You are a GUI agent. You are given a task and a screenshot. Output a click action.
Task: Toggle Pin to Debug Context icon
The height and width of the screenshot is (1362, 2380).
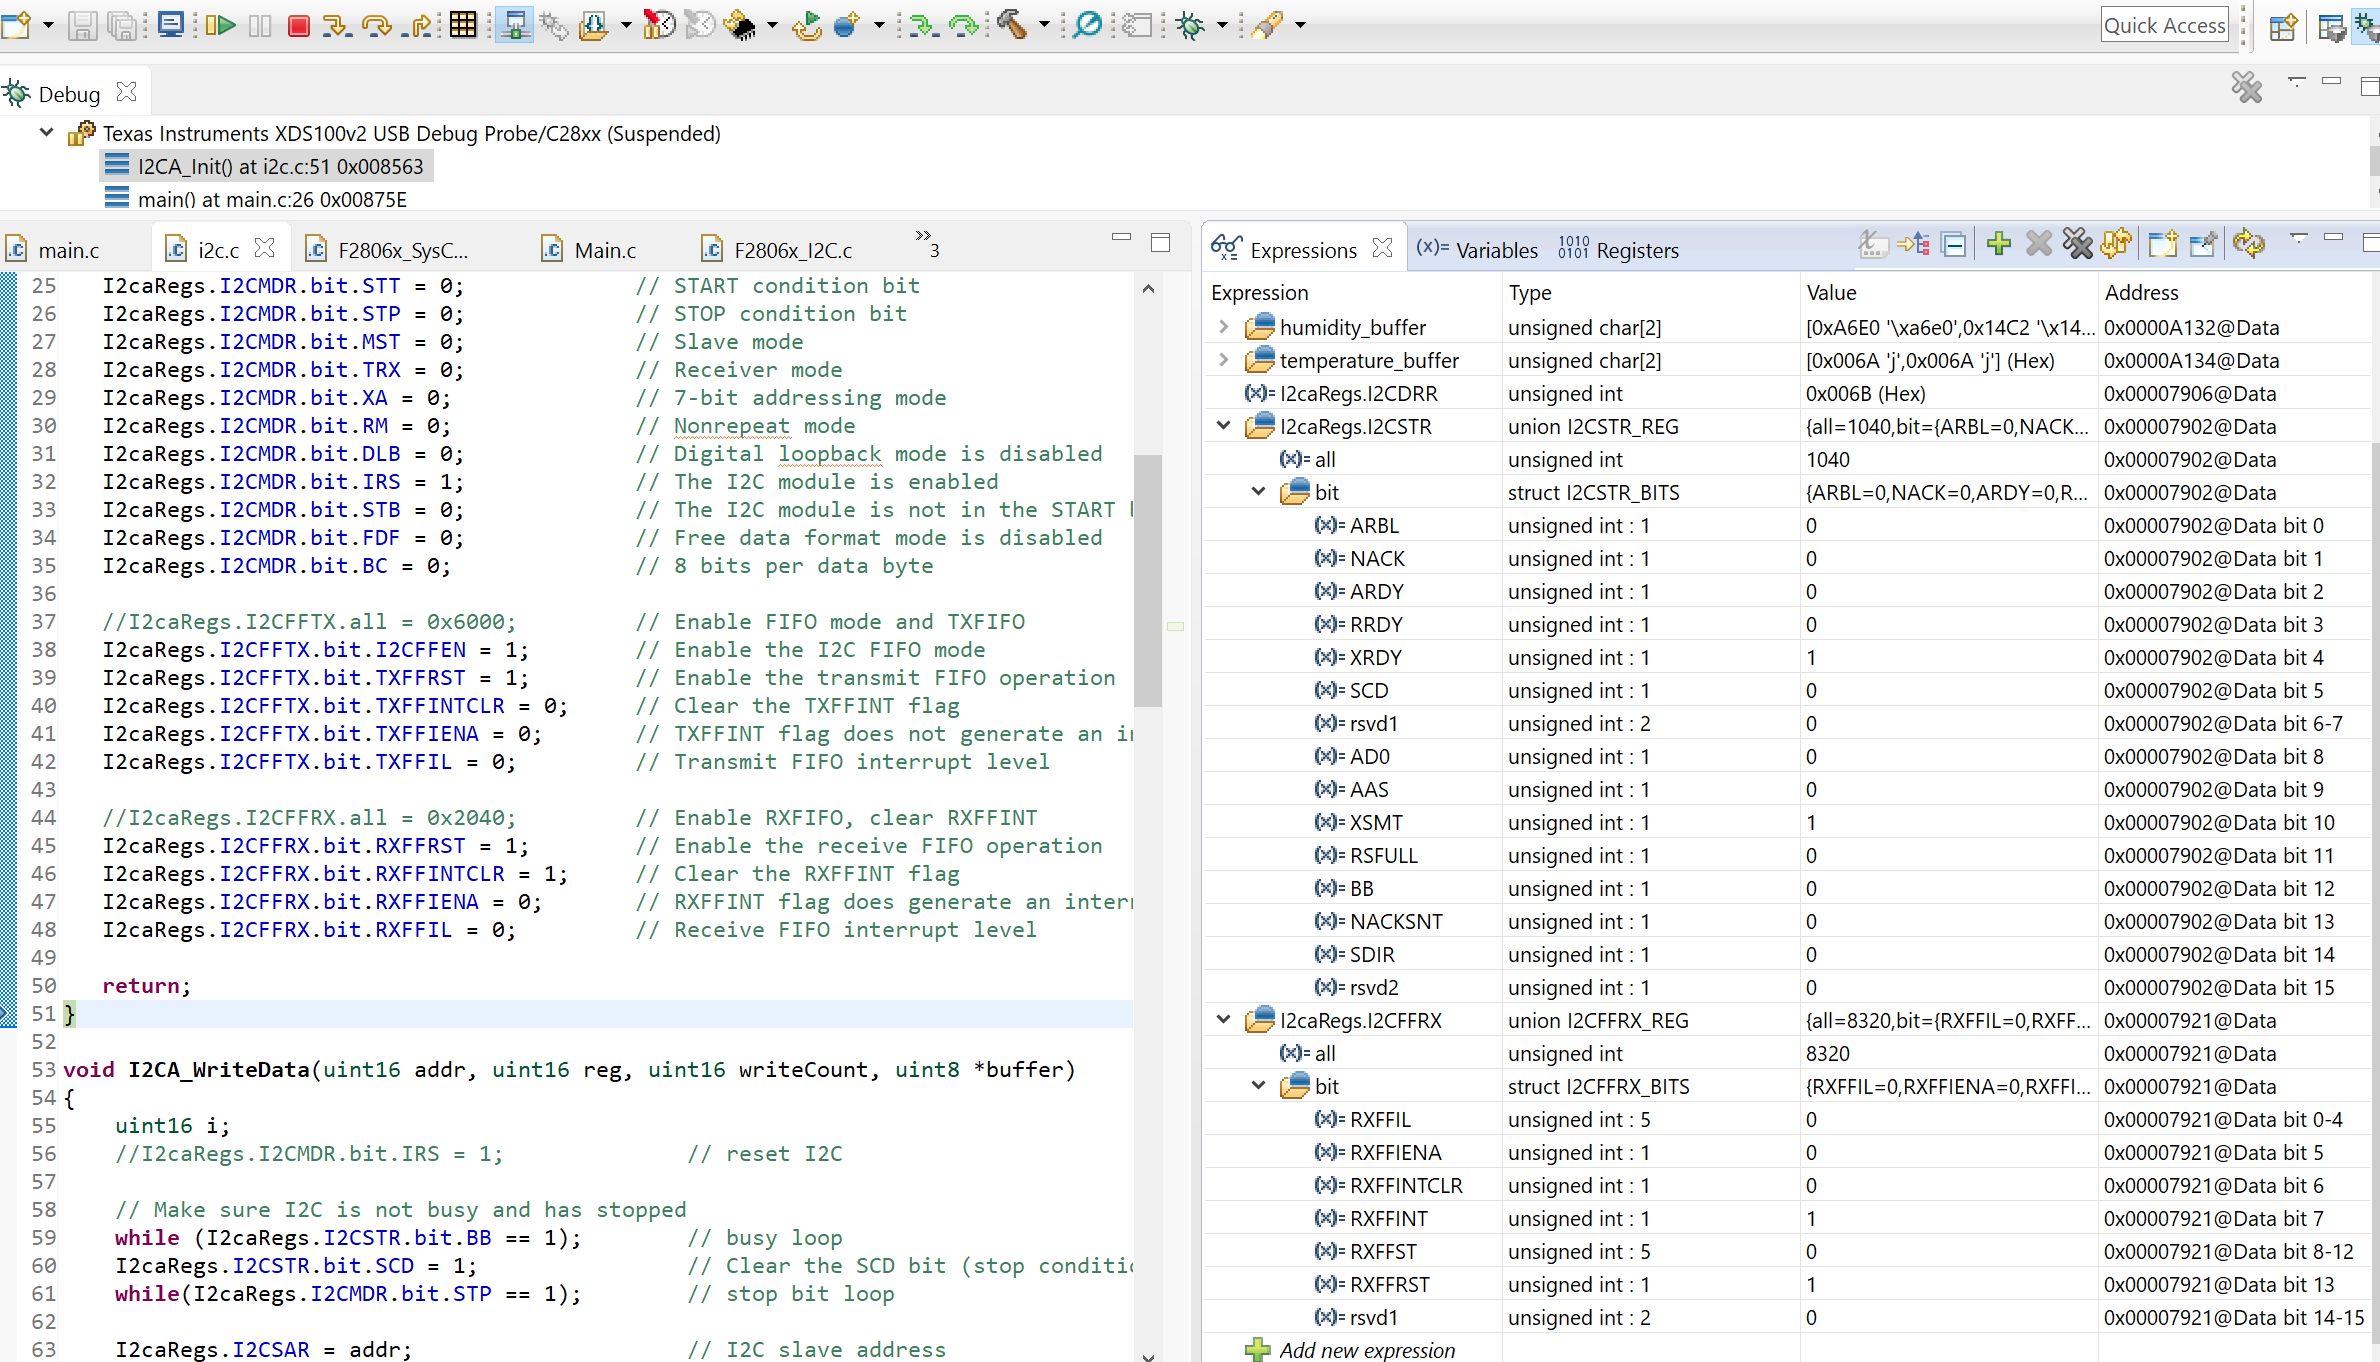tap(2202, 244)
